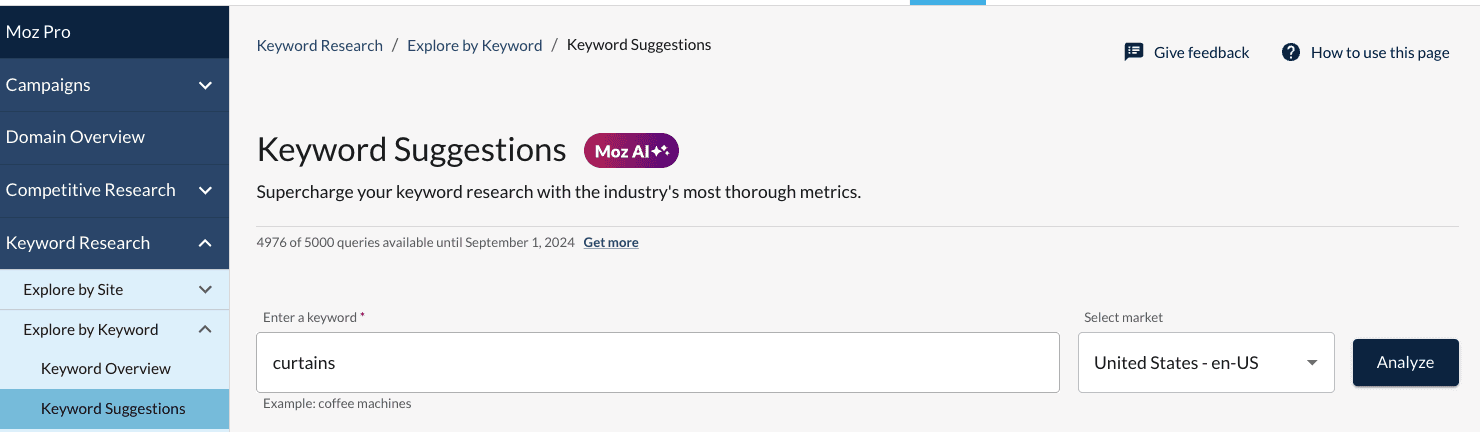The height and width of the screenshot is (432, 1480).
Task: Expand the Campaigns menu chevron
Action: (x=205, y=85)
